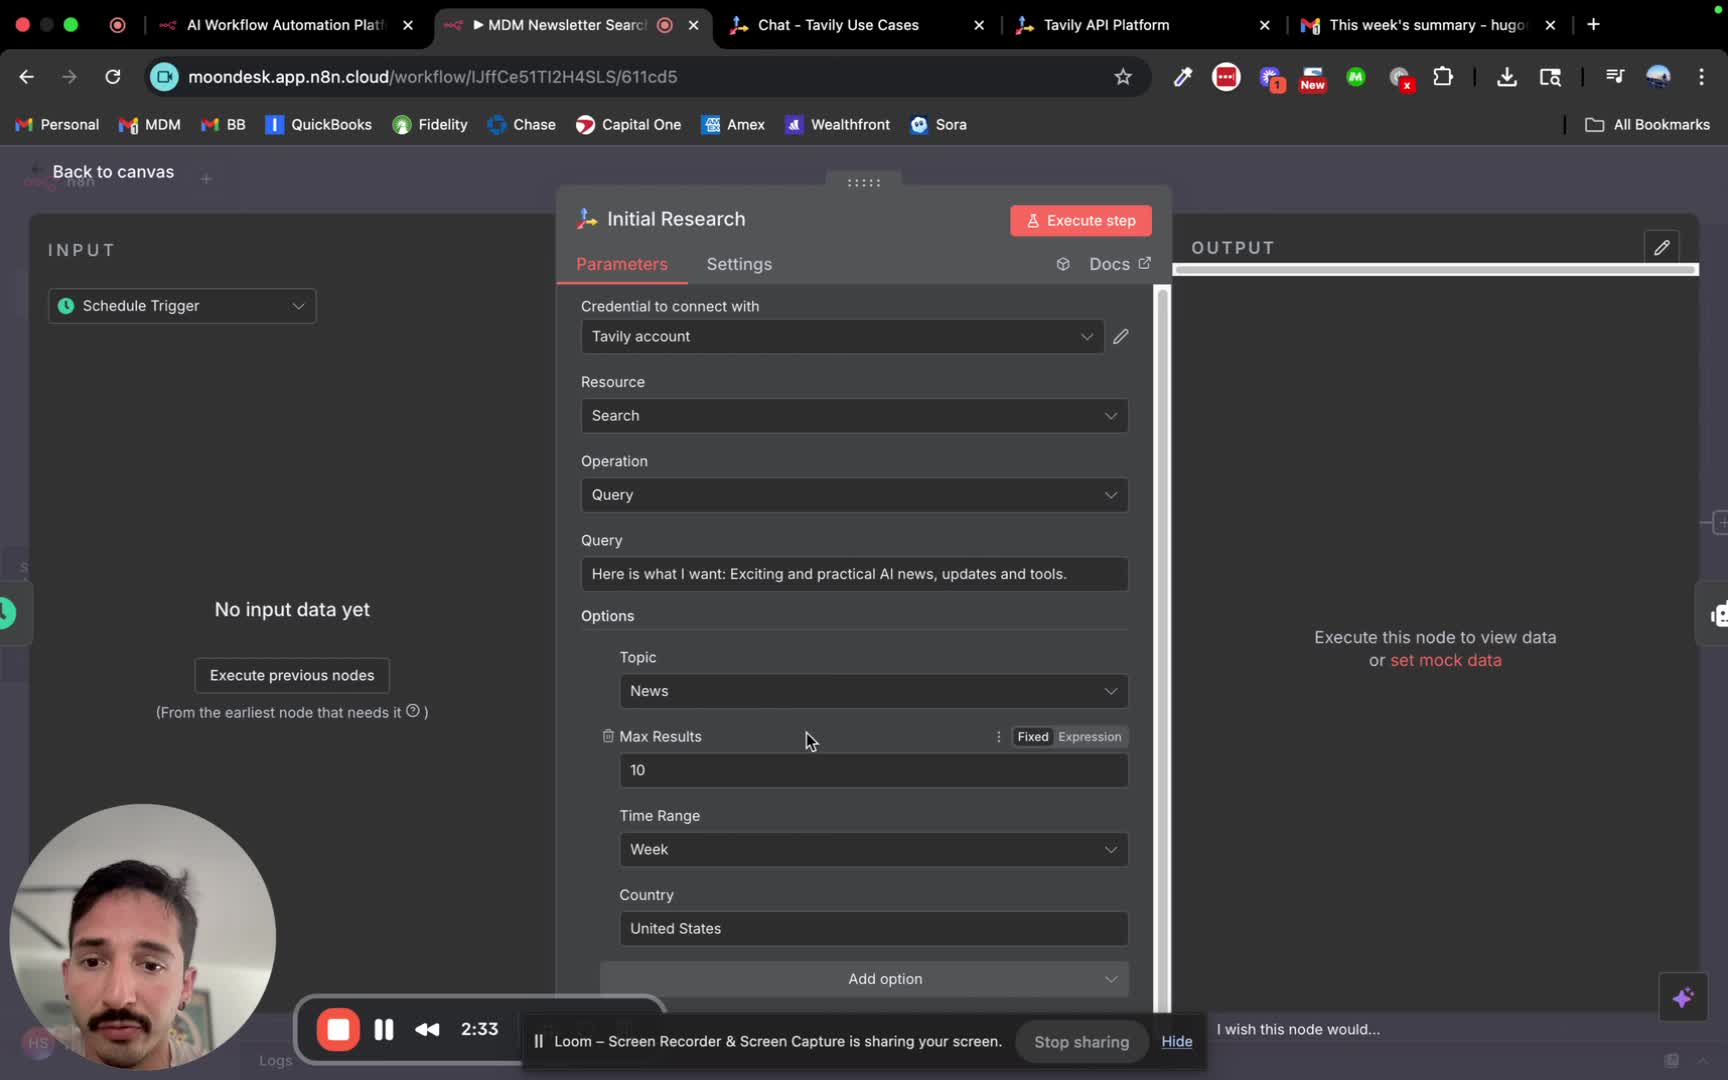
Task: Close the MDM Newsletter Search tab
Action: (x=694, y=25)
